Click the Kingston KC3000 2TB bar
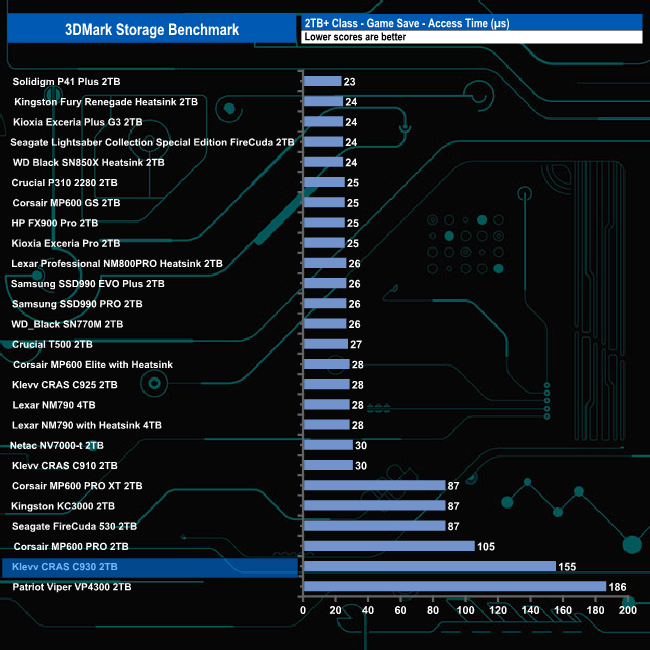The image size is (650, 650). tap(374, 505)
